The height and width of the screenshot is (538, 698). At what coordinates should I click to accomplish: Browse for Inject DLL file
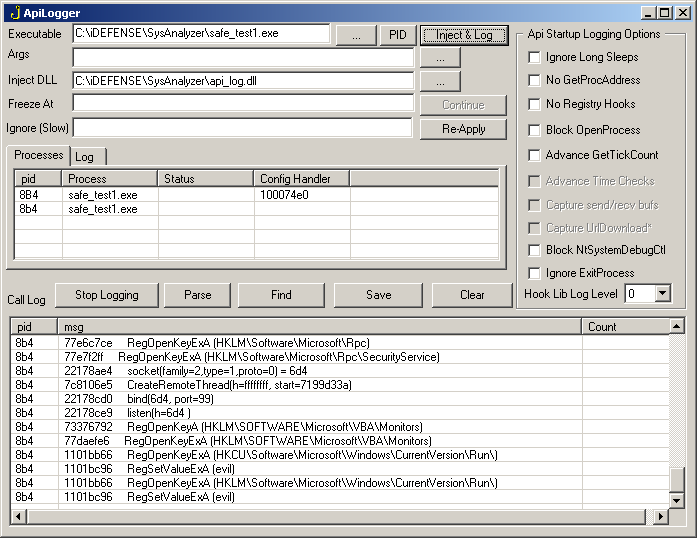[x=440, y=81]
